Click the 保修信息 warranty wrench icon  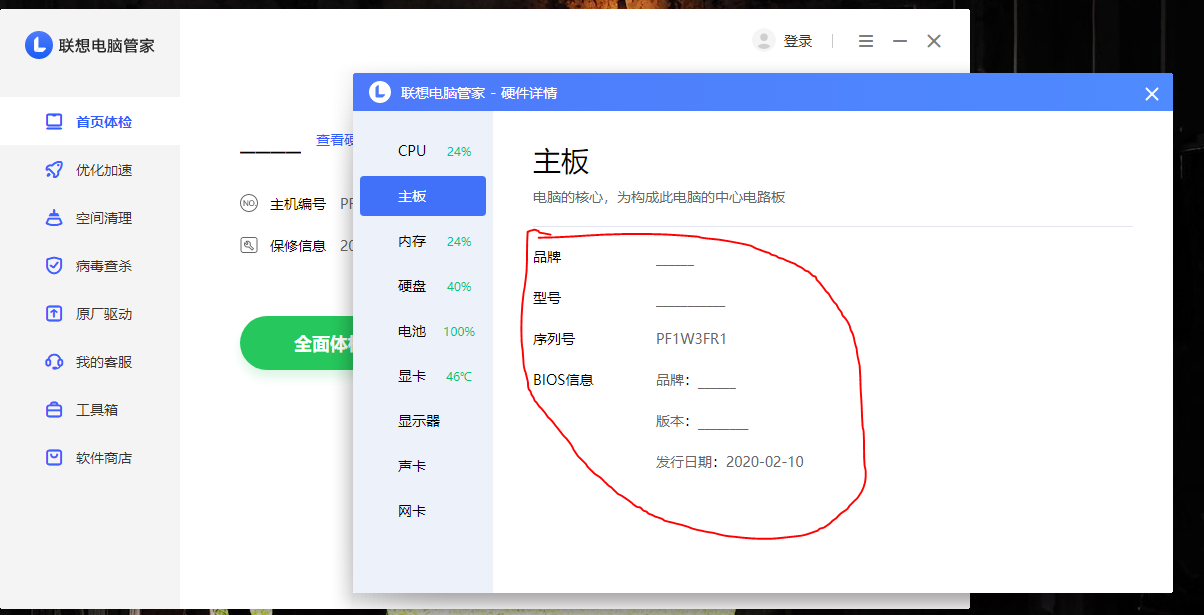(249, 245)
